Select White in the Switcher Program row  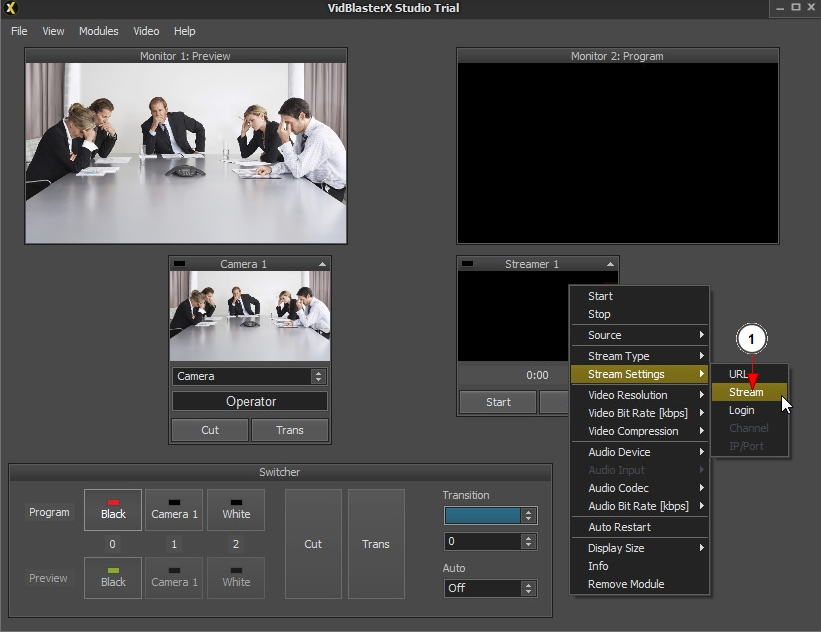236,510
